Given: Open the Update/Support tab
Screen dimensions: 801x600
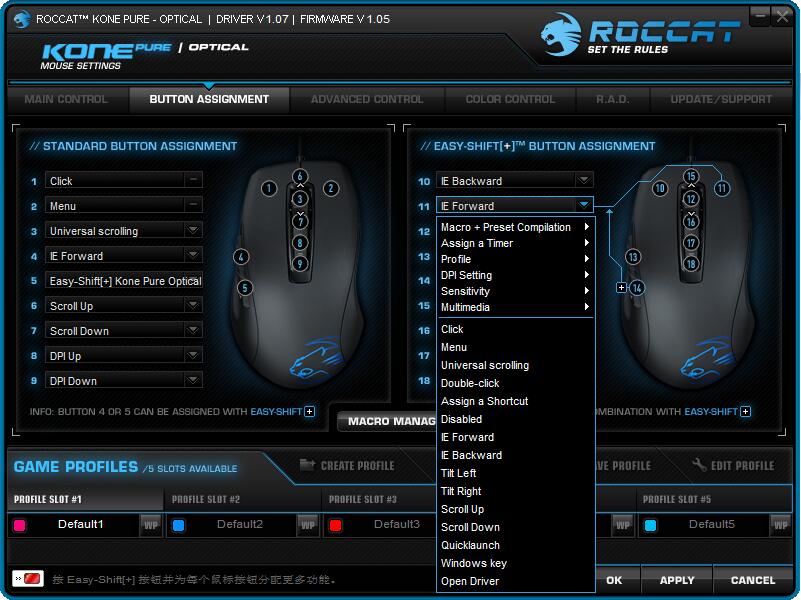Looking at the screenshot, I should point(721,99).
